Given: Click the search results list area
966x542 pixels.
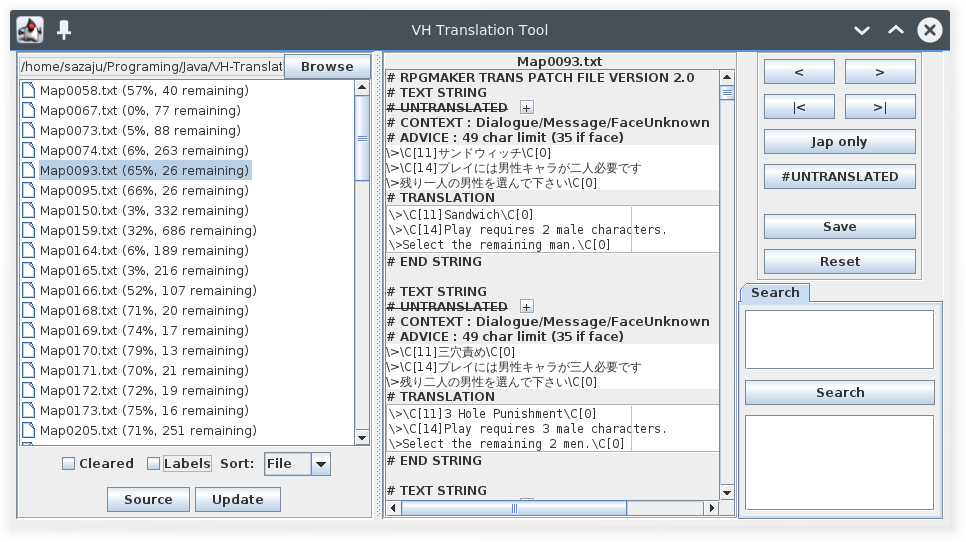Looking at the screenshot, I should pos(840,463).
